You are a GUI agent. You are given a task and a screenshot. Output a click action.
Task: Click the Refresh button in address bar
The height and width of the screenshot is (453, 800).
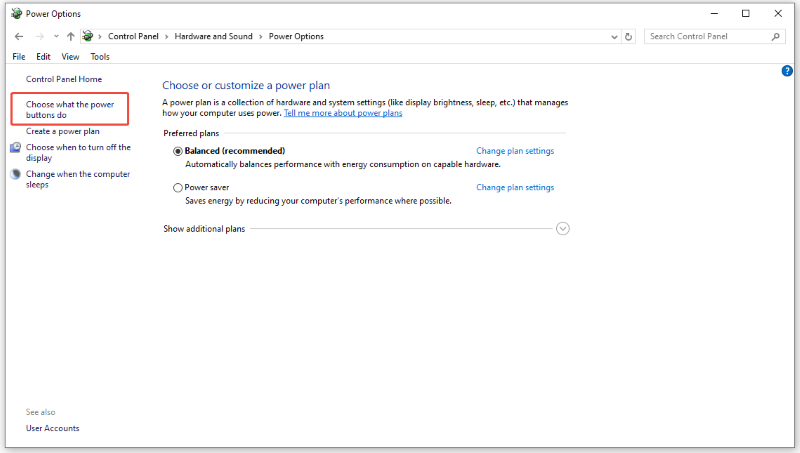(629, 37)
